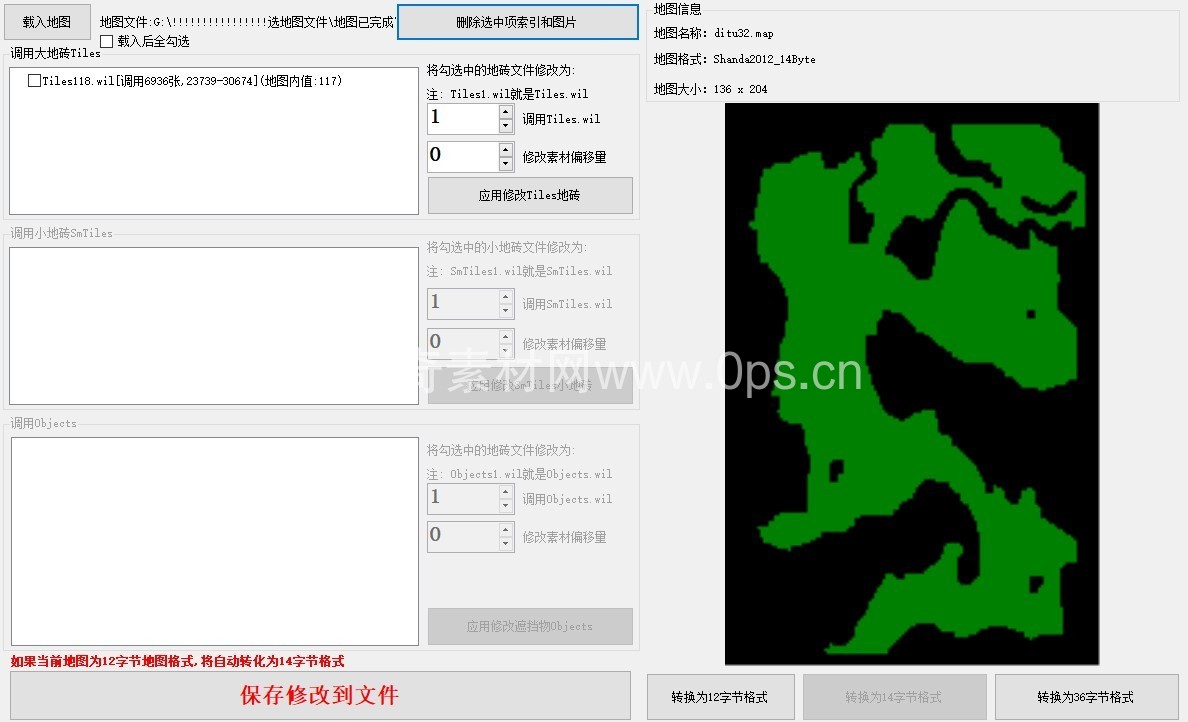Click the green map preview image
The image size is (1188, 722).
pos(911,383)
